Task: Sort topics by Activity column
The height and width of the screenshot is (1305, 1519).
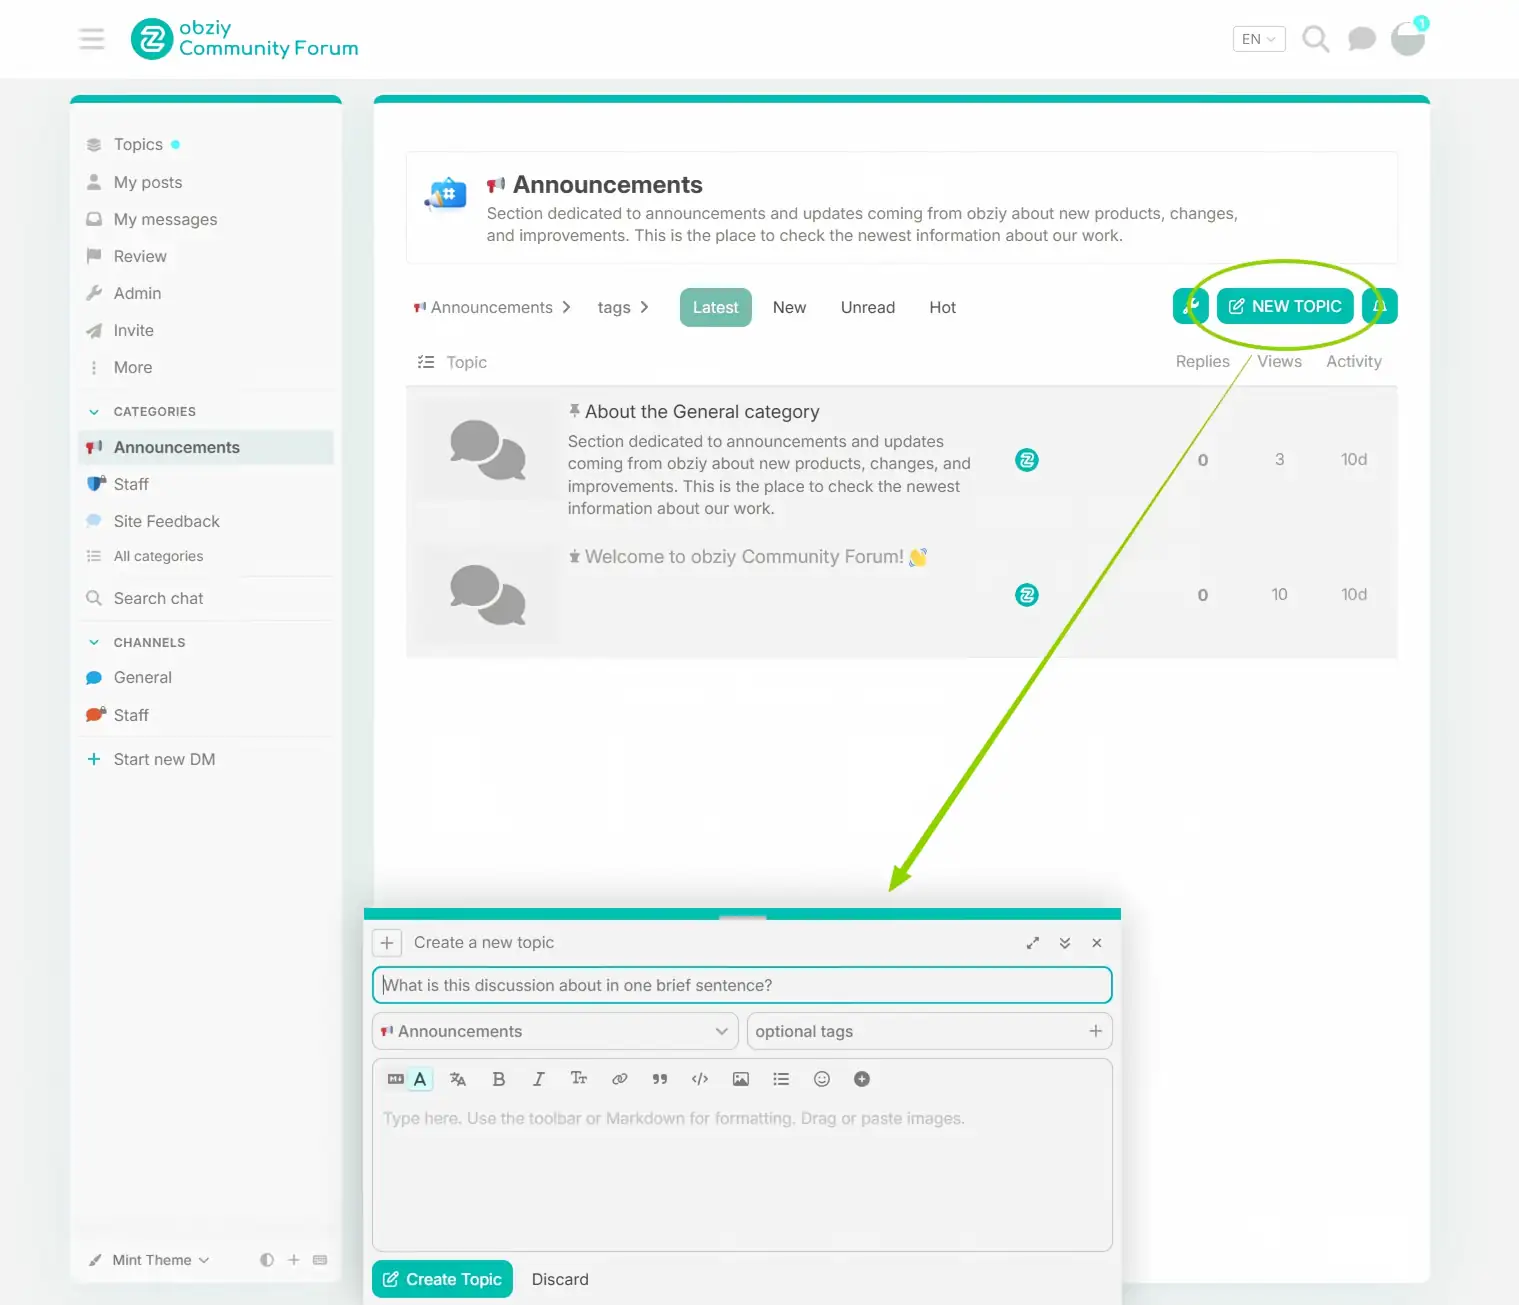Action: 1354,361
